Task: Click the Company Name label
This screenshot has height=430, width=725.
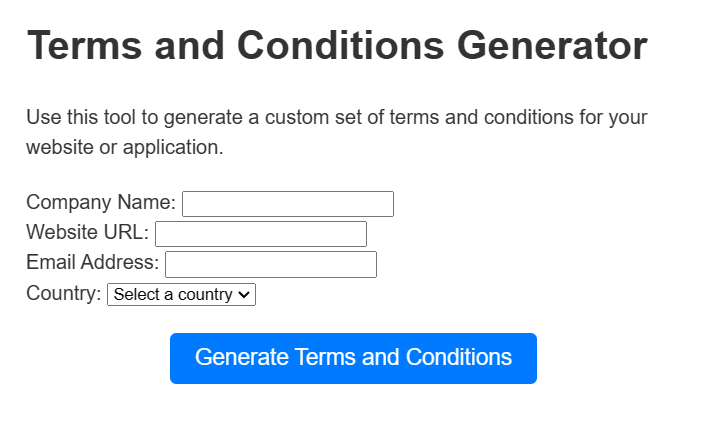Action: [100, 203]
